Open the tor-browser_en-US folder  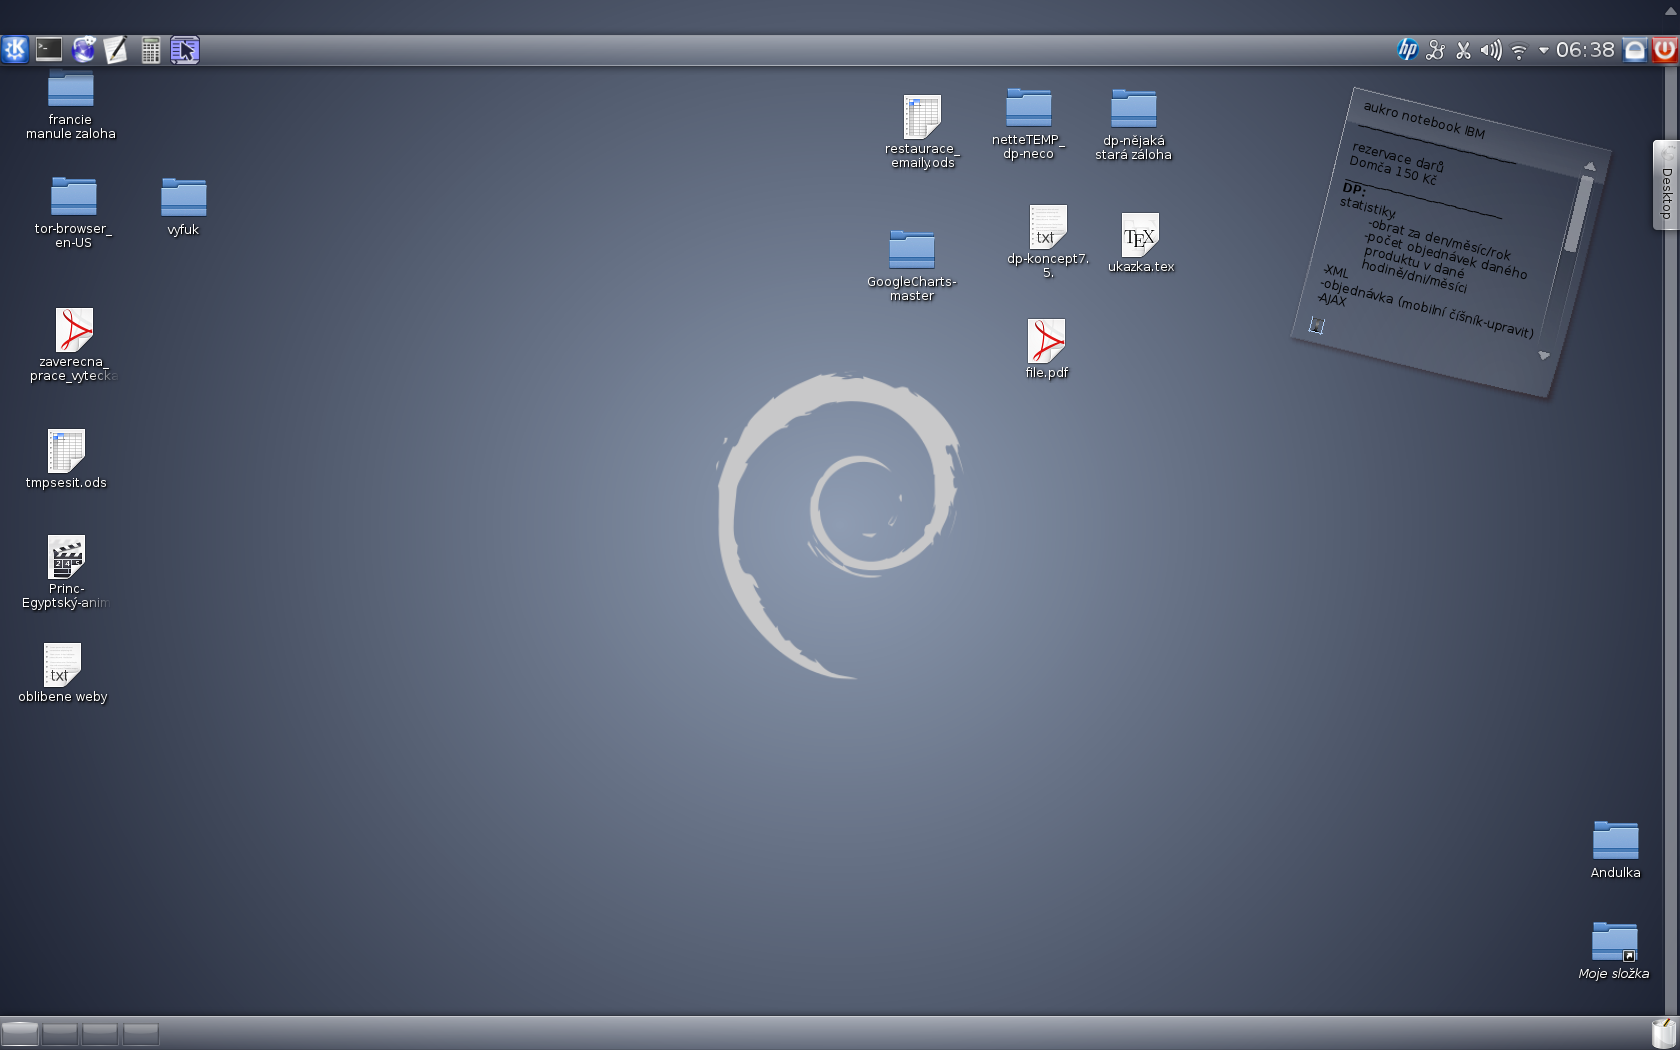click(x=73, y=212)
